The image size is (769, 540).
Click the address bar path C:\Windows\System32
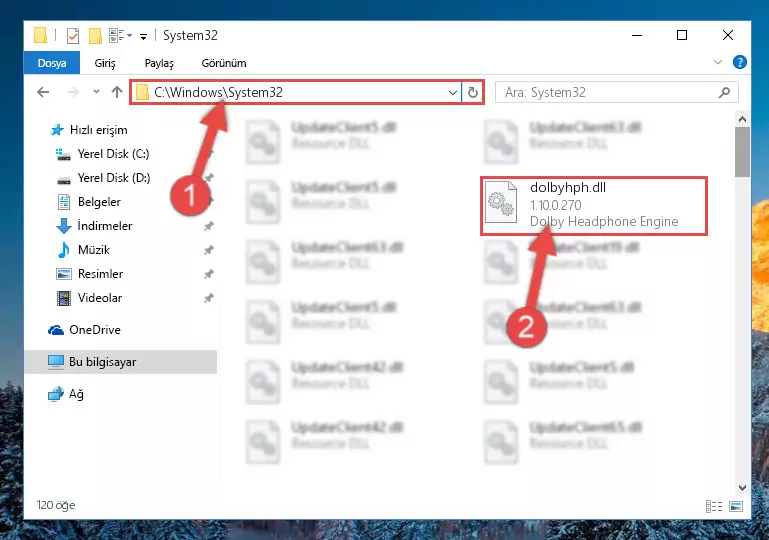tap(218, 92)
